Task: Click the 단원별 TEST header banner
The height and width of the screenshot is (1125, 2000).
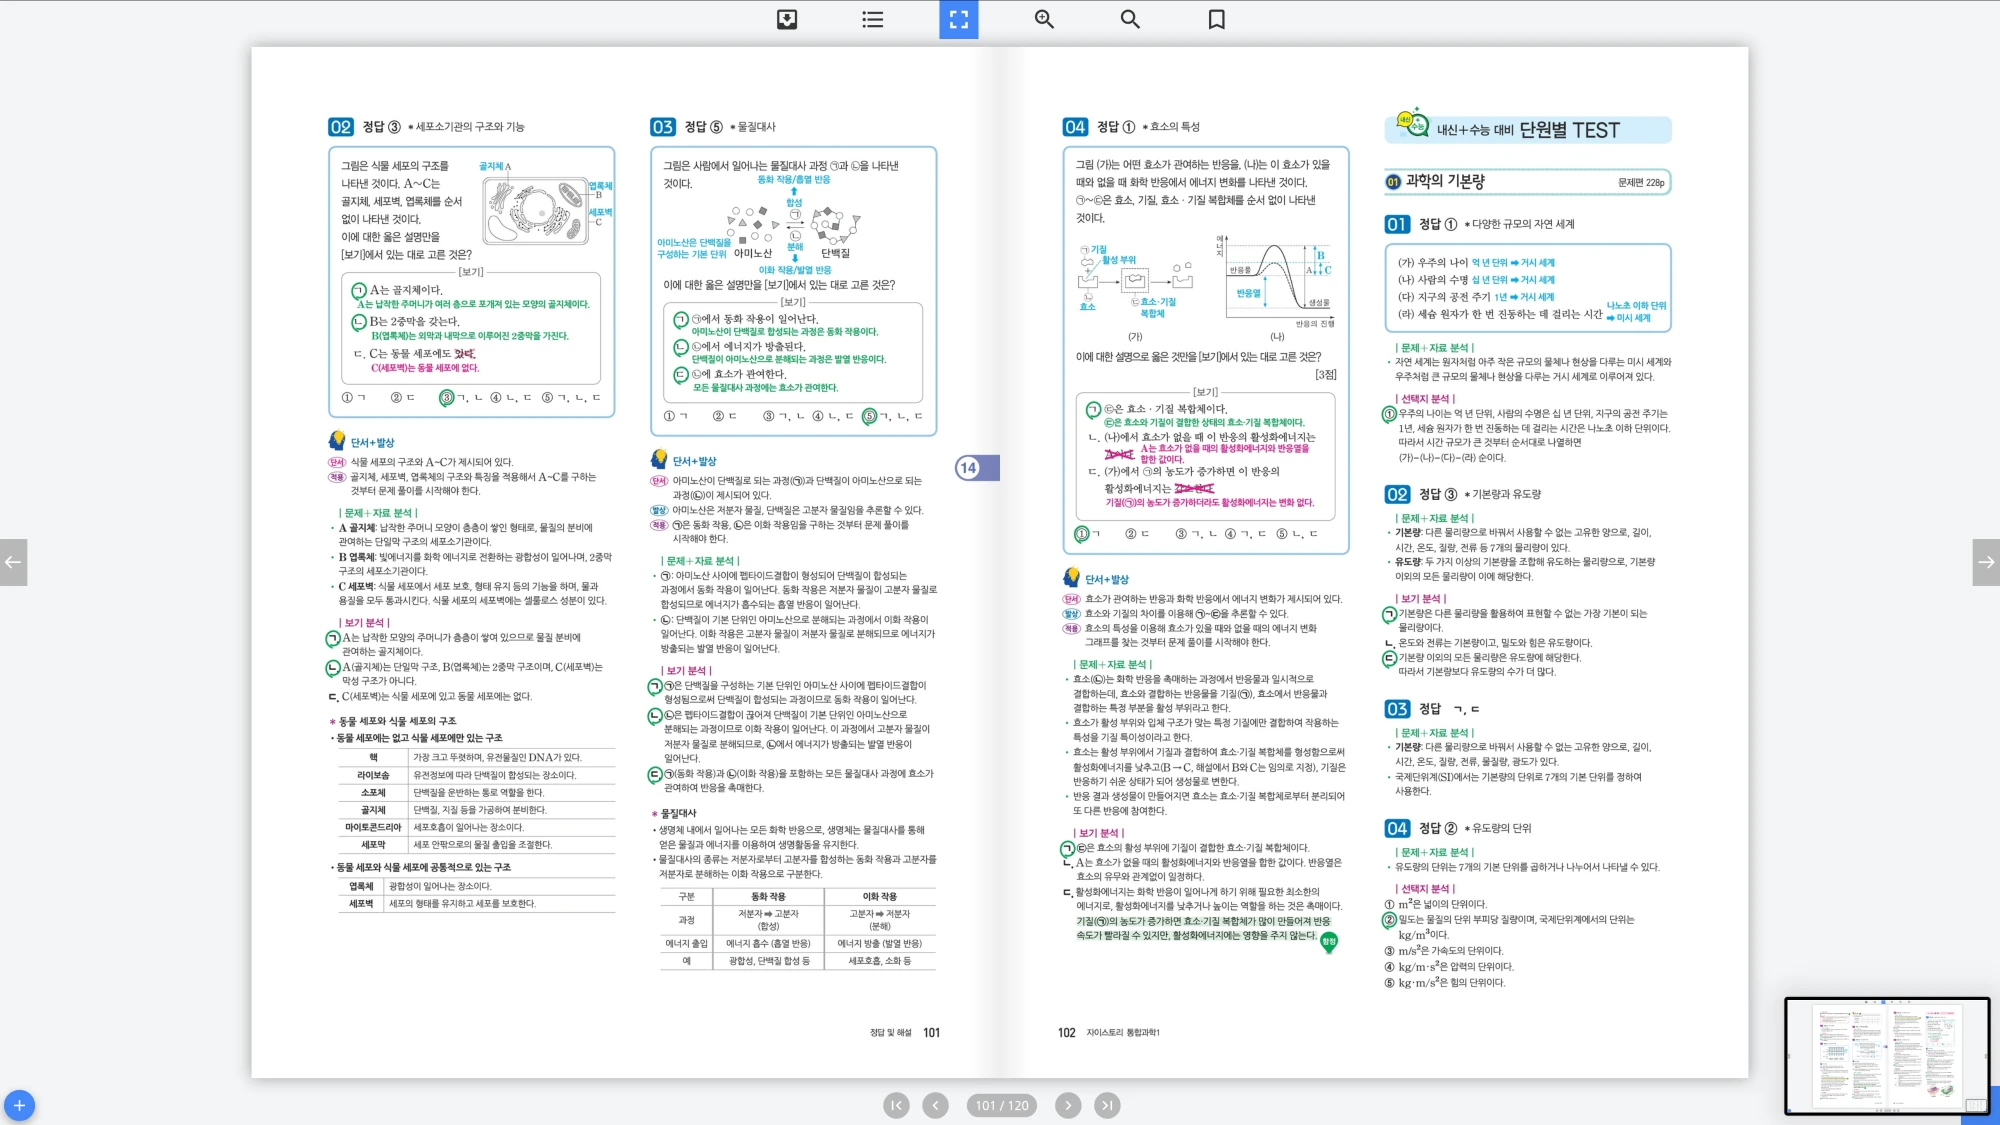Action: [1528, 129]
